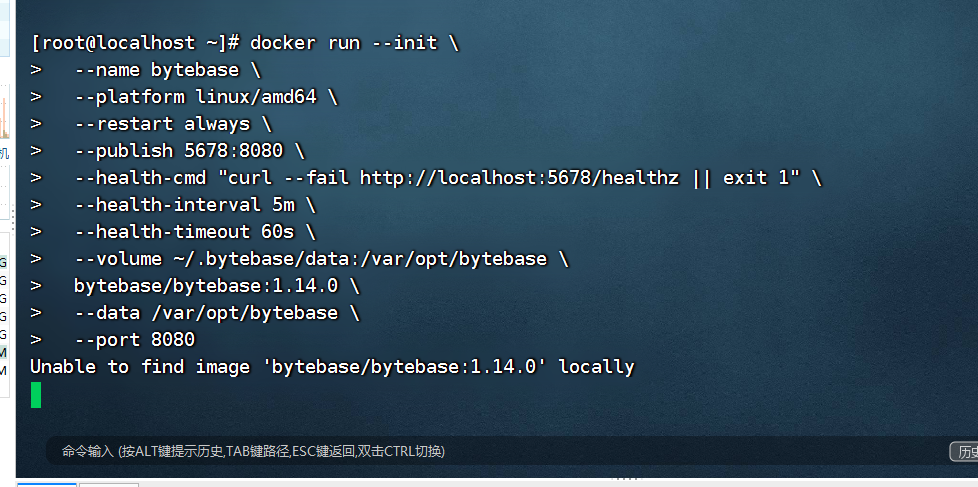This screenshot has width=978, height=487.
Task: Open the 历史 history button beside command input
Action: tap(964, 451)
